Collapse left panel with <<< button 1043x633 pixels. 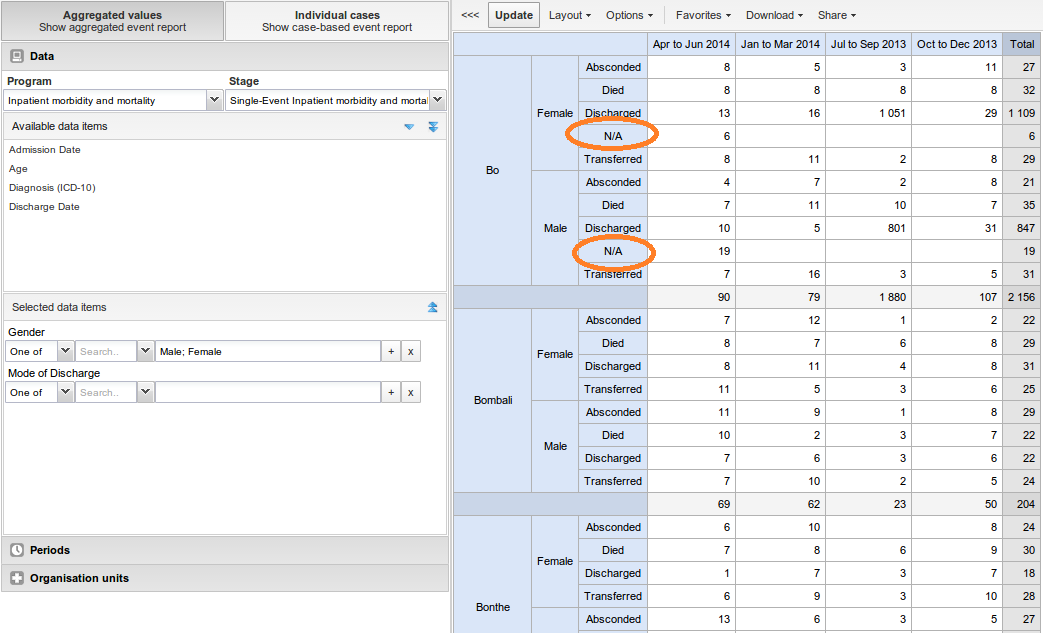click(x=470, y=15)
